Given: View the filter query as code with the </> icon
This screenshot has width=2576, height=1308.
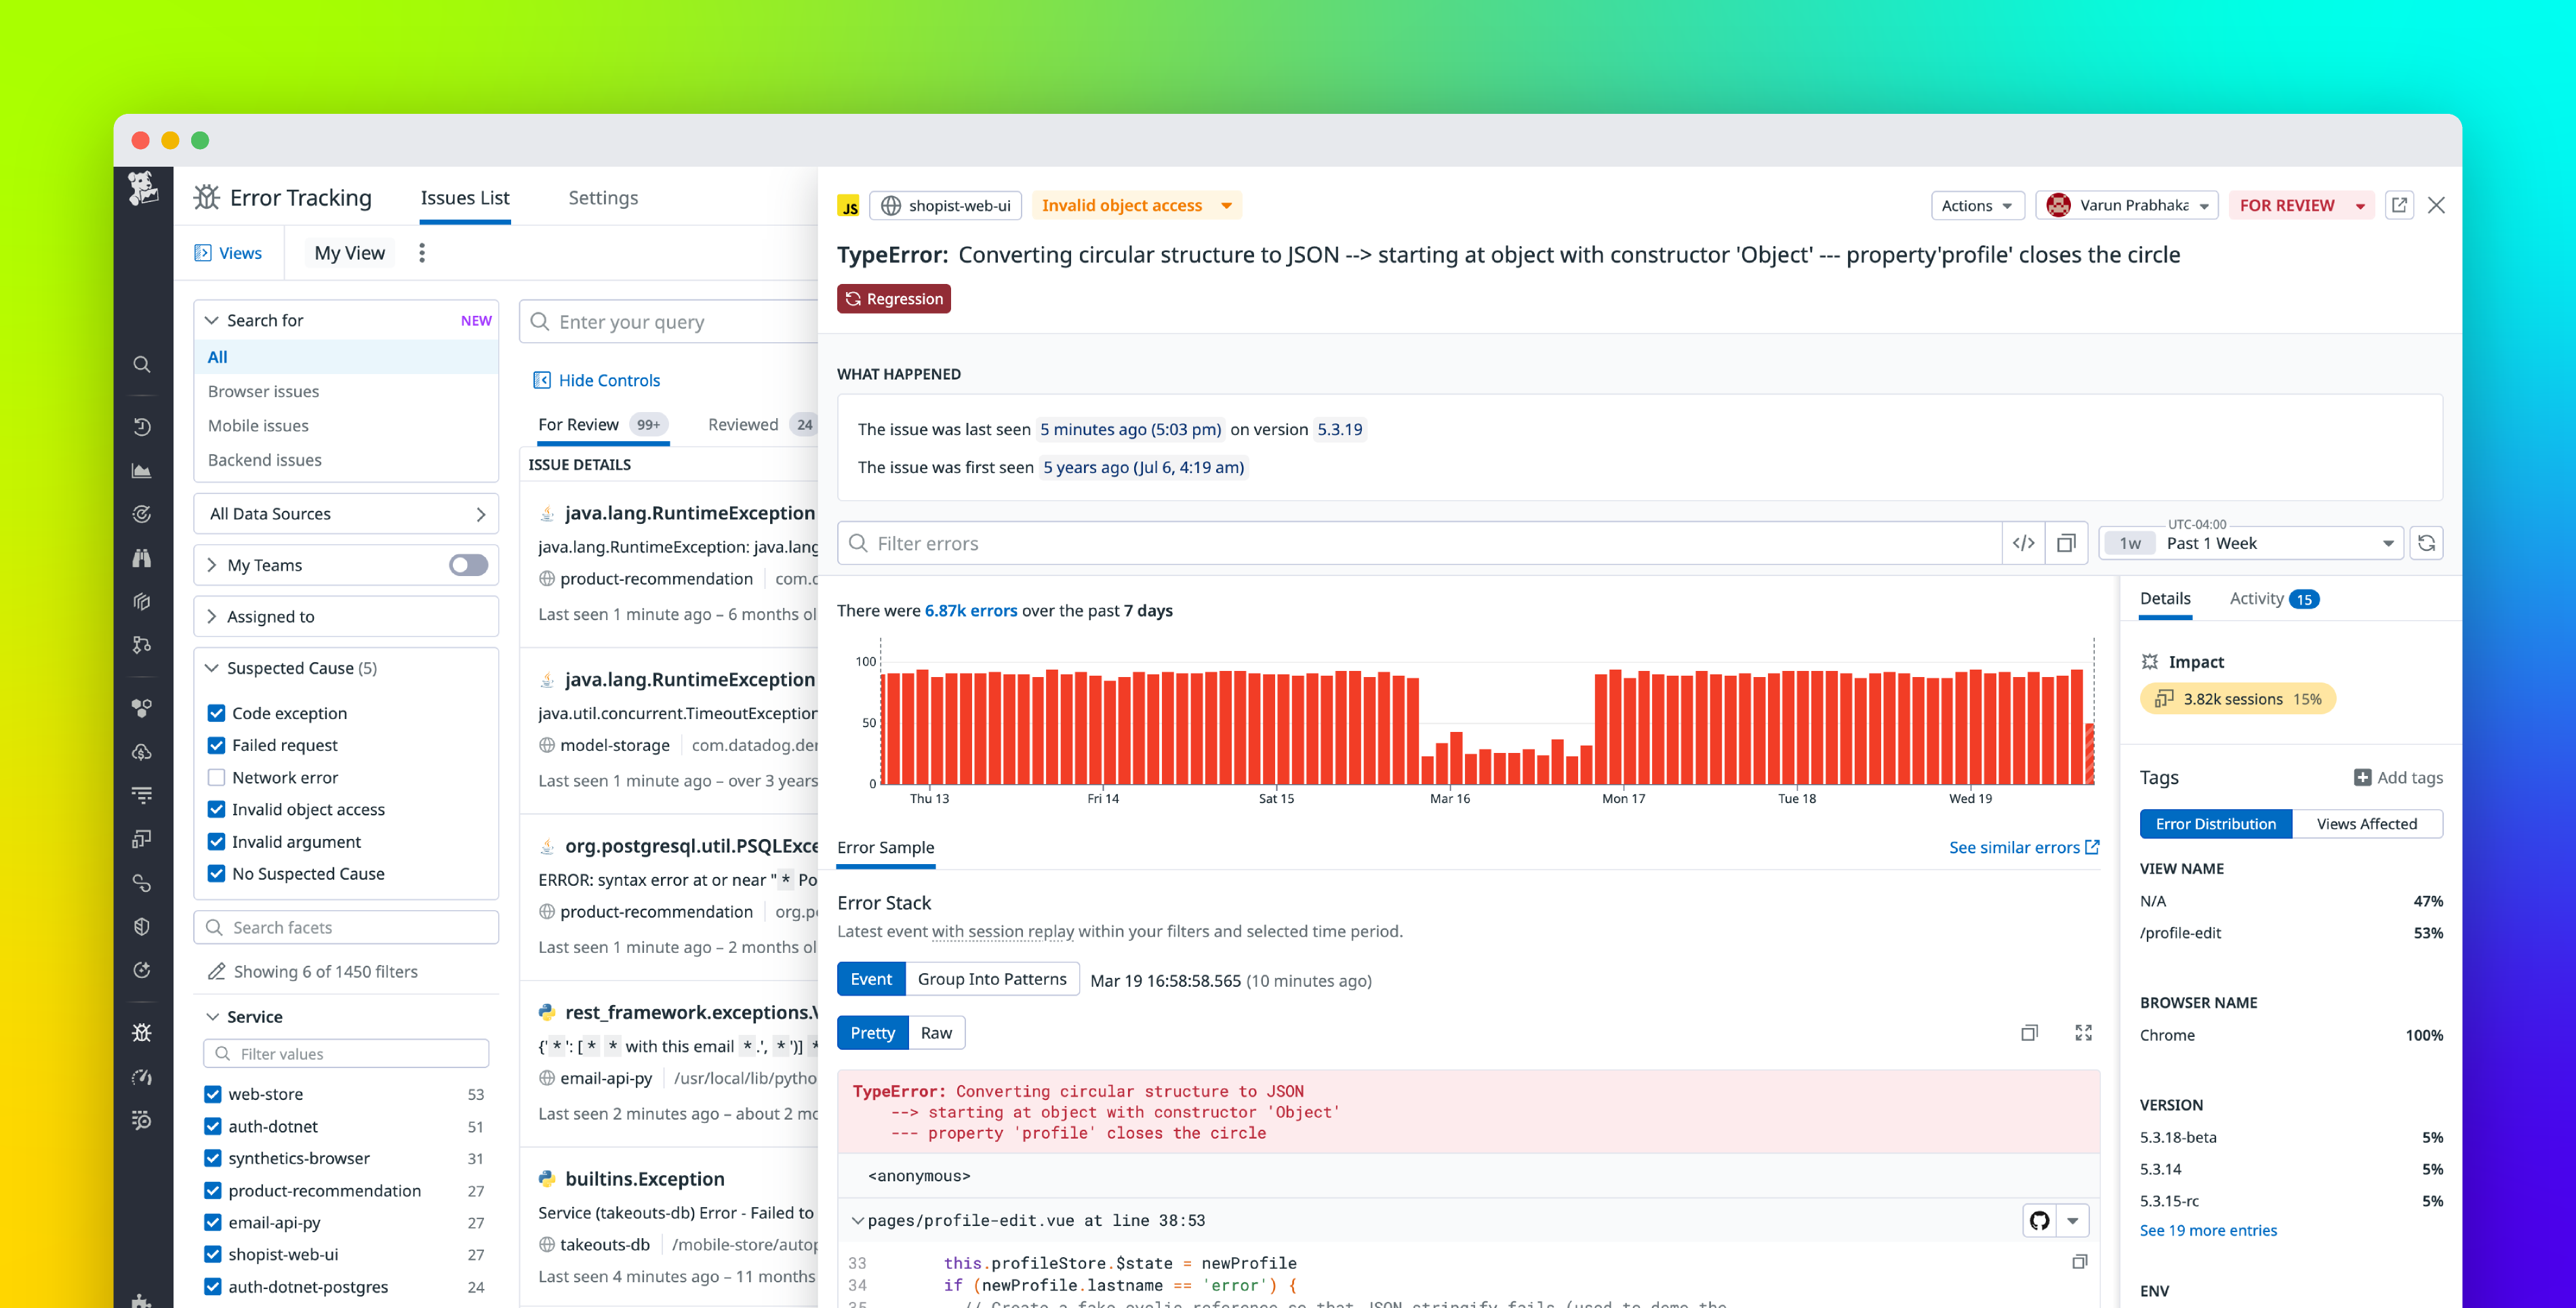Looking at the screenshot, I should coord(2024,543).
